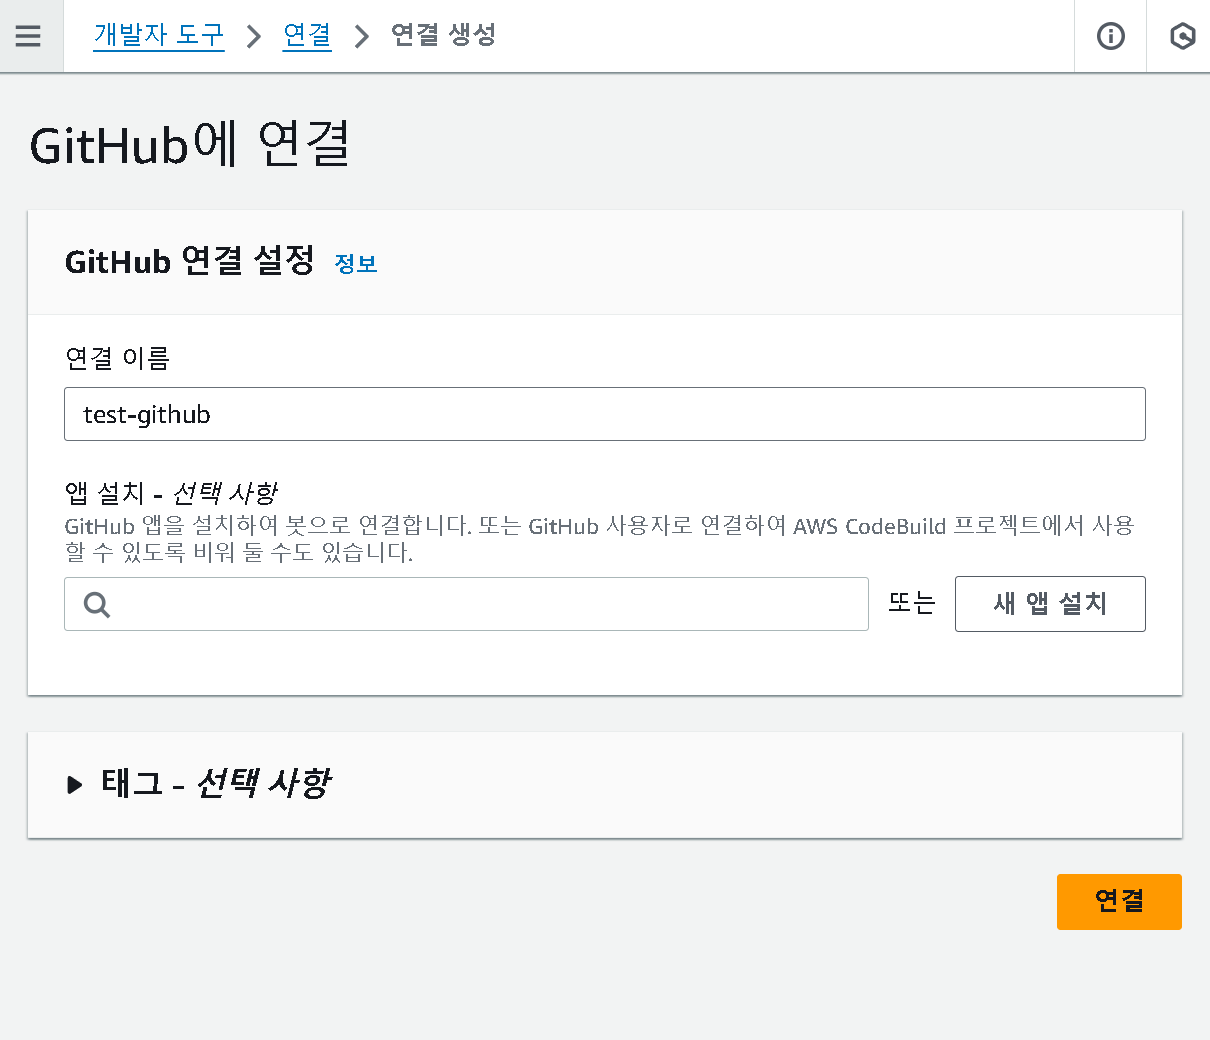Click the GitHub 연결 설정 heading
The height and width of the screenshot is (1040, 1210).
point(190,261)
